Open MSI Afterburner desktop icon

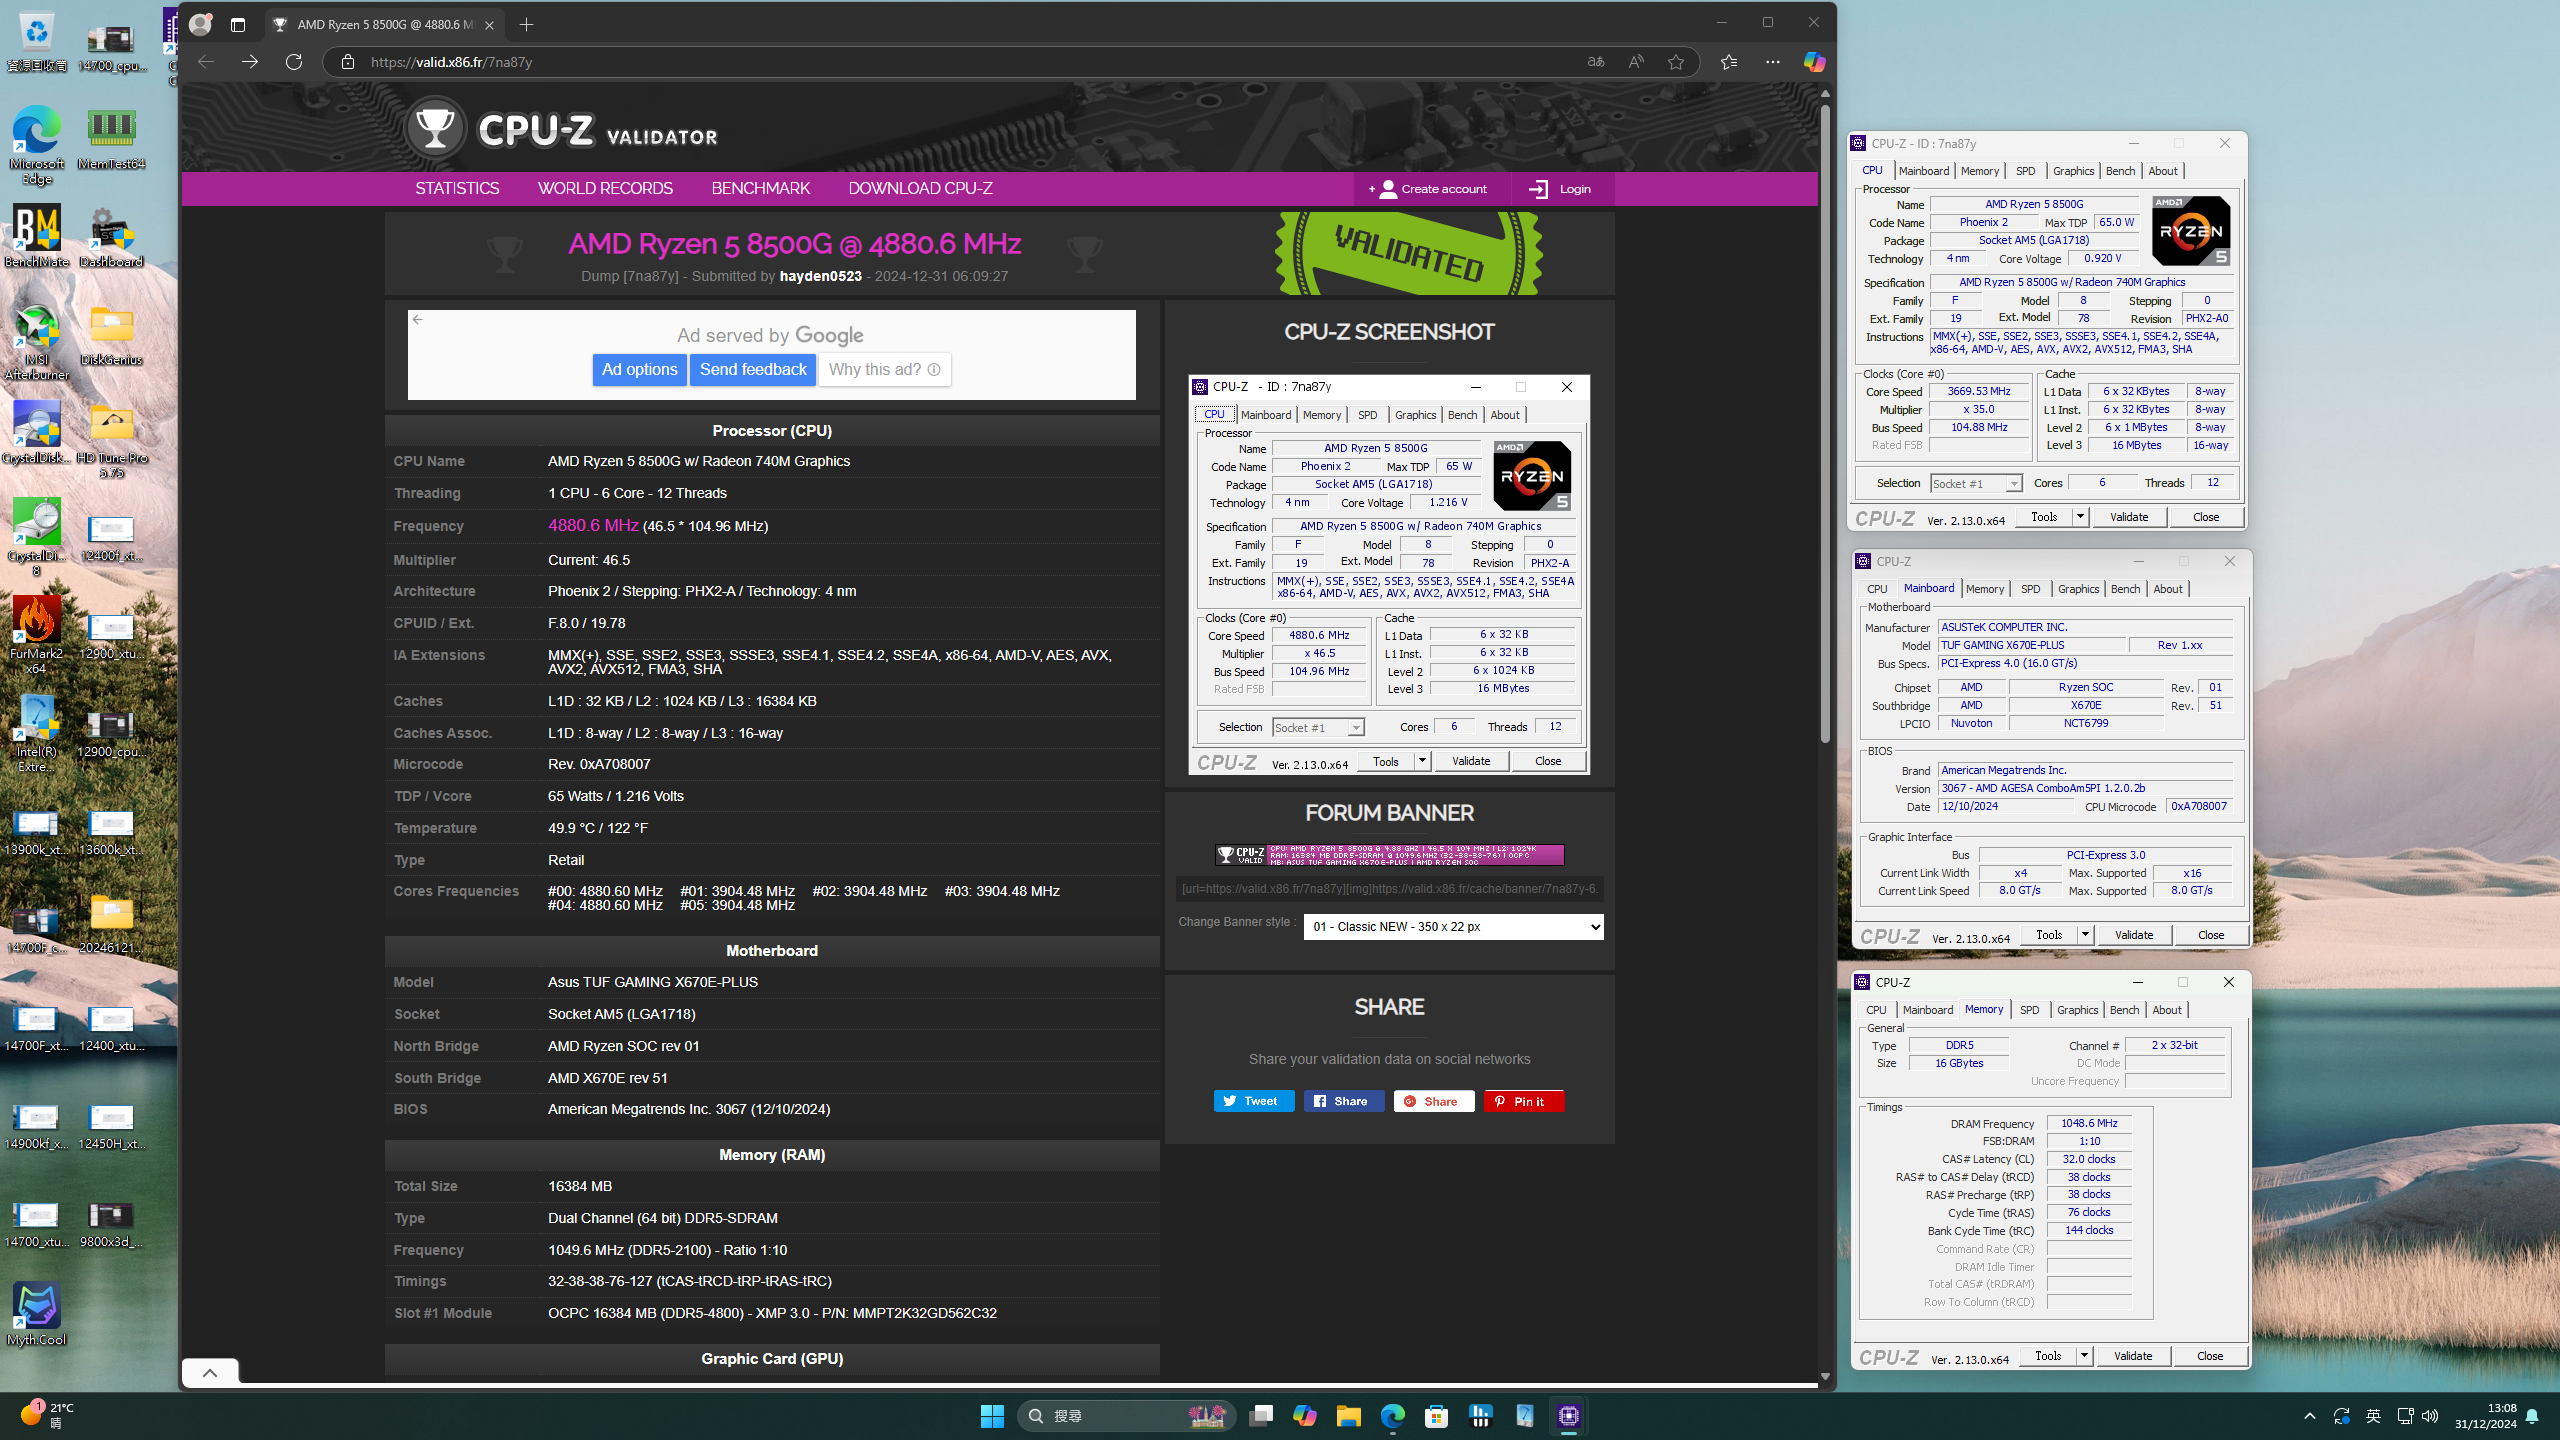(x=37, y=342)
